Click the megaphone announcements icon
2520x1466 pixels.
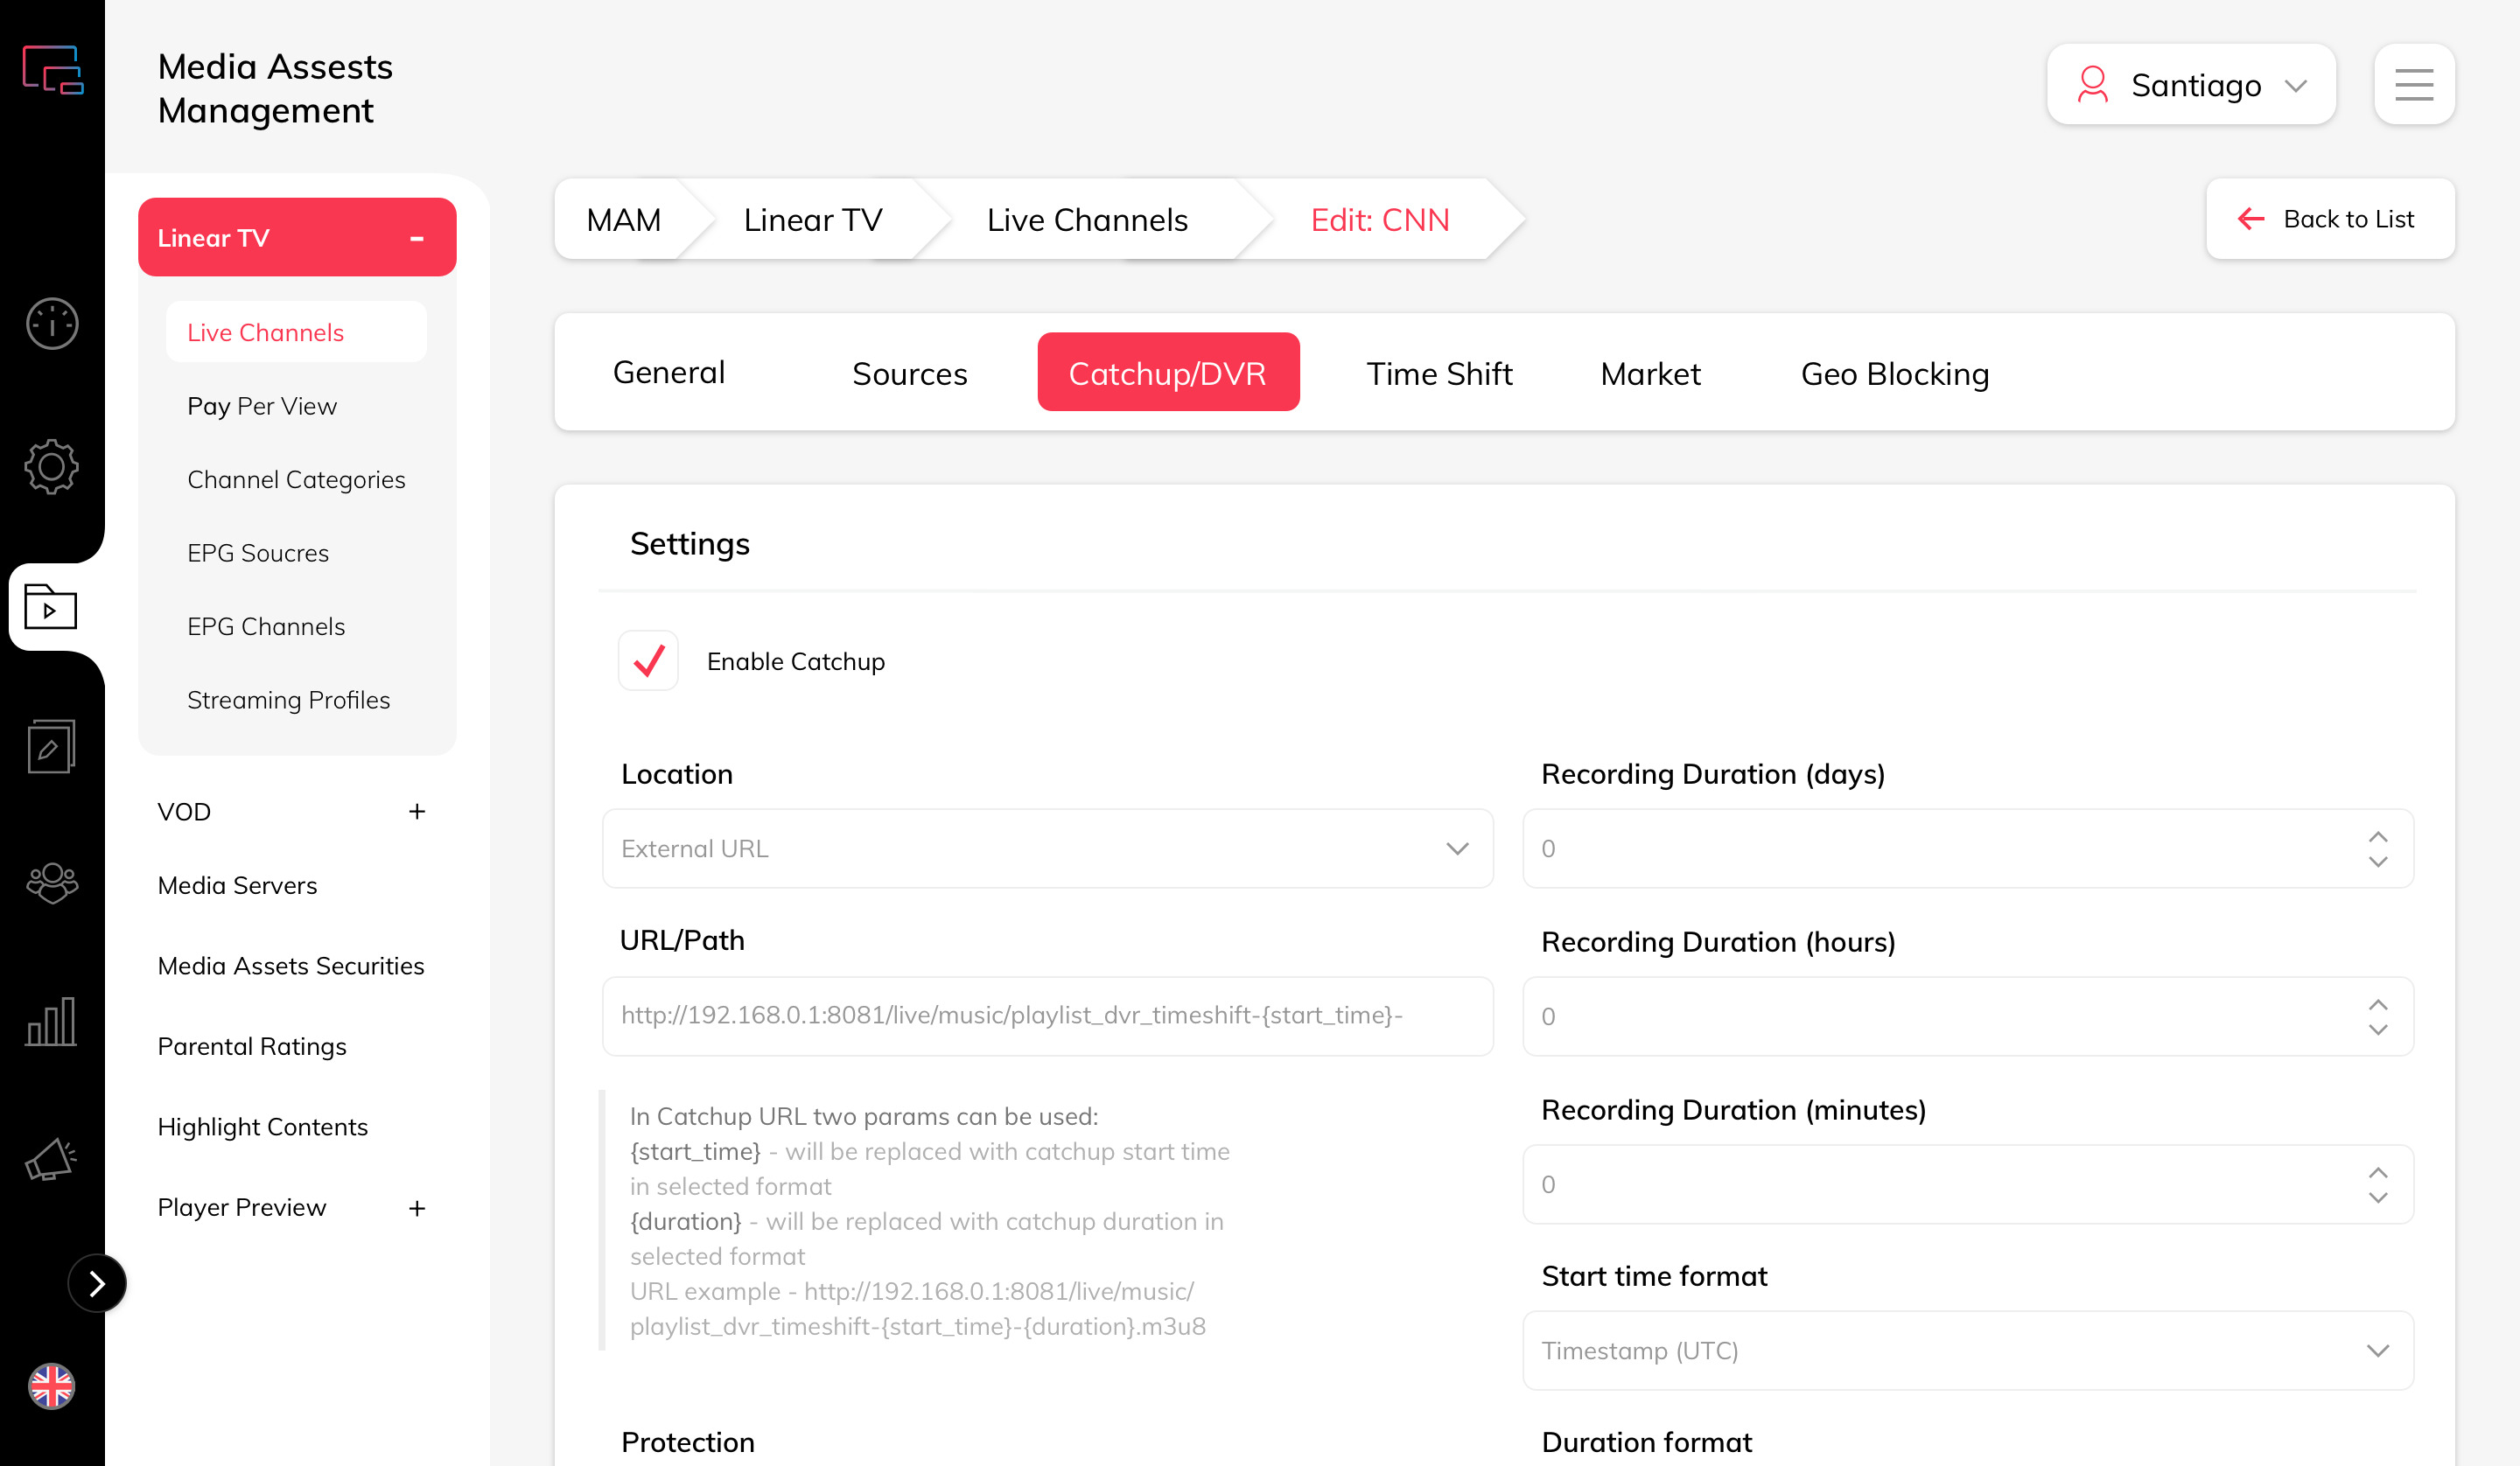click(x=52, y=1160)
